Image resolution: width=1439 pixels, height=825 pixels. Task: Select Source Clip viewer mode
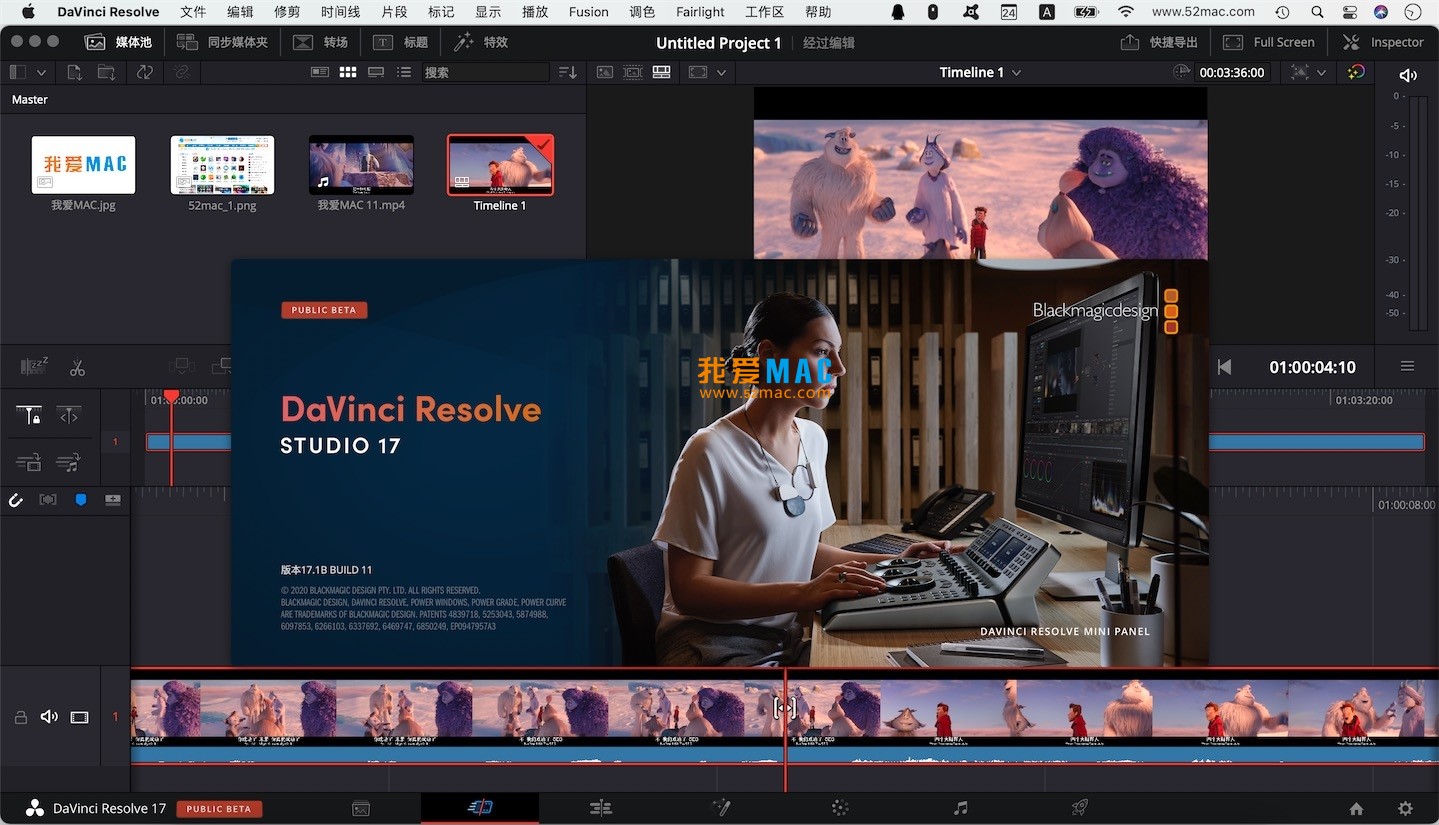[x=604, y=72]
